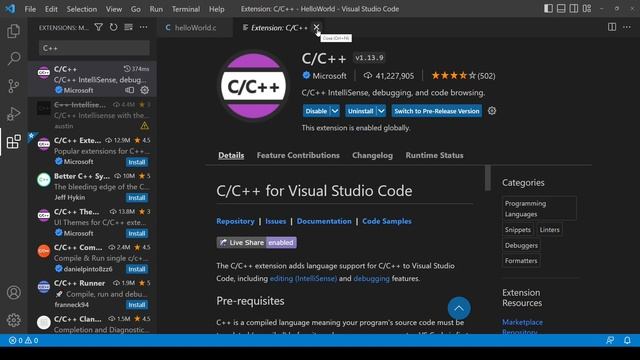Select the Programming Languages category
The width and height of the screenshot is (640, 360).
540,208
